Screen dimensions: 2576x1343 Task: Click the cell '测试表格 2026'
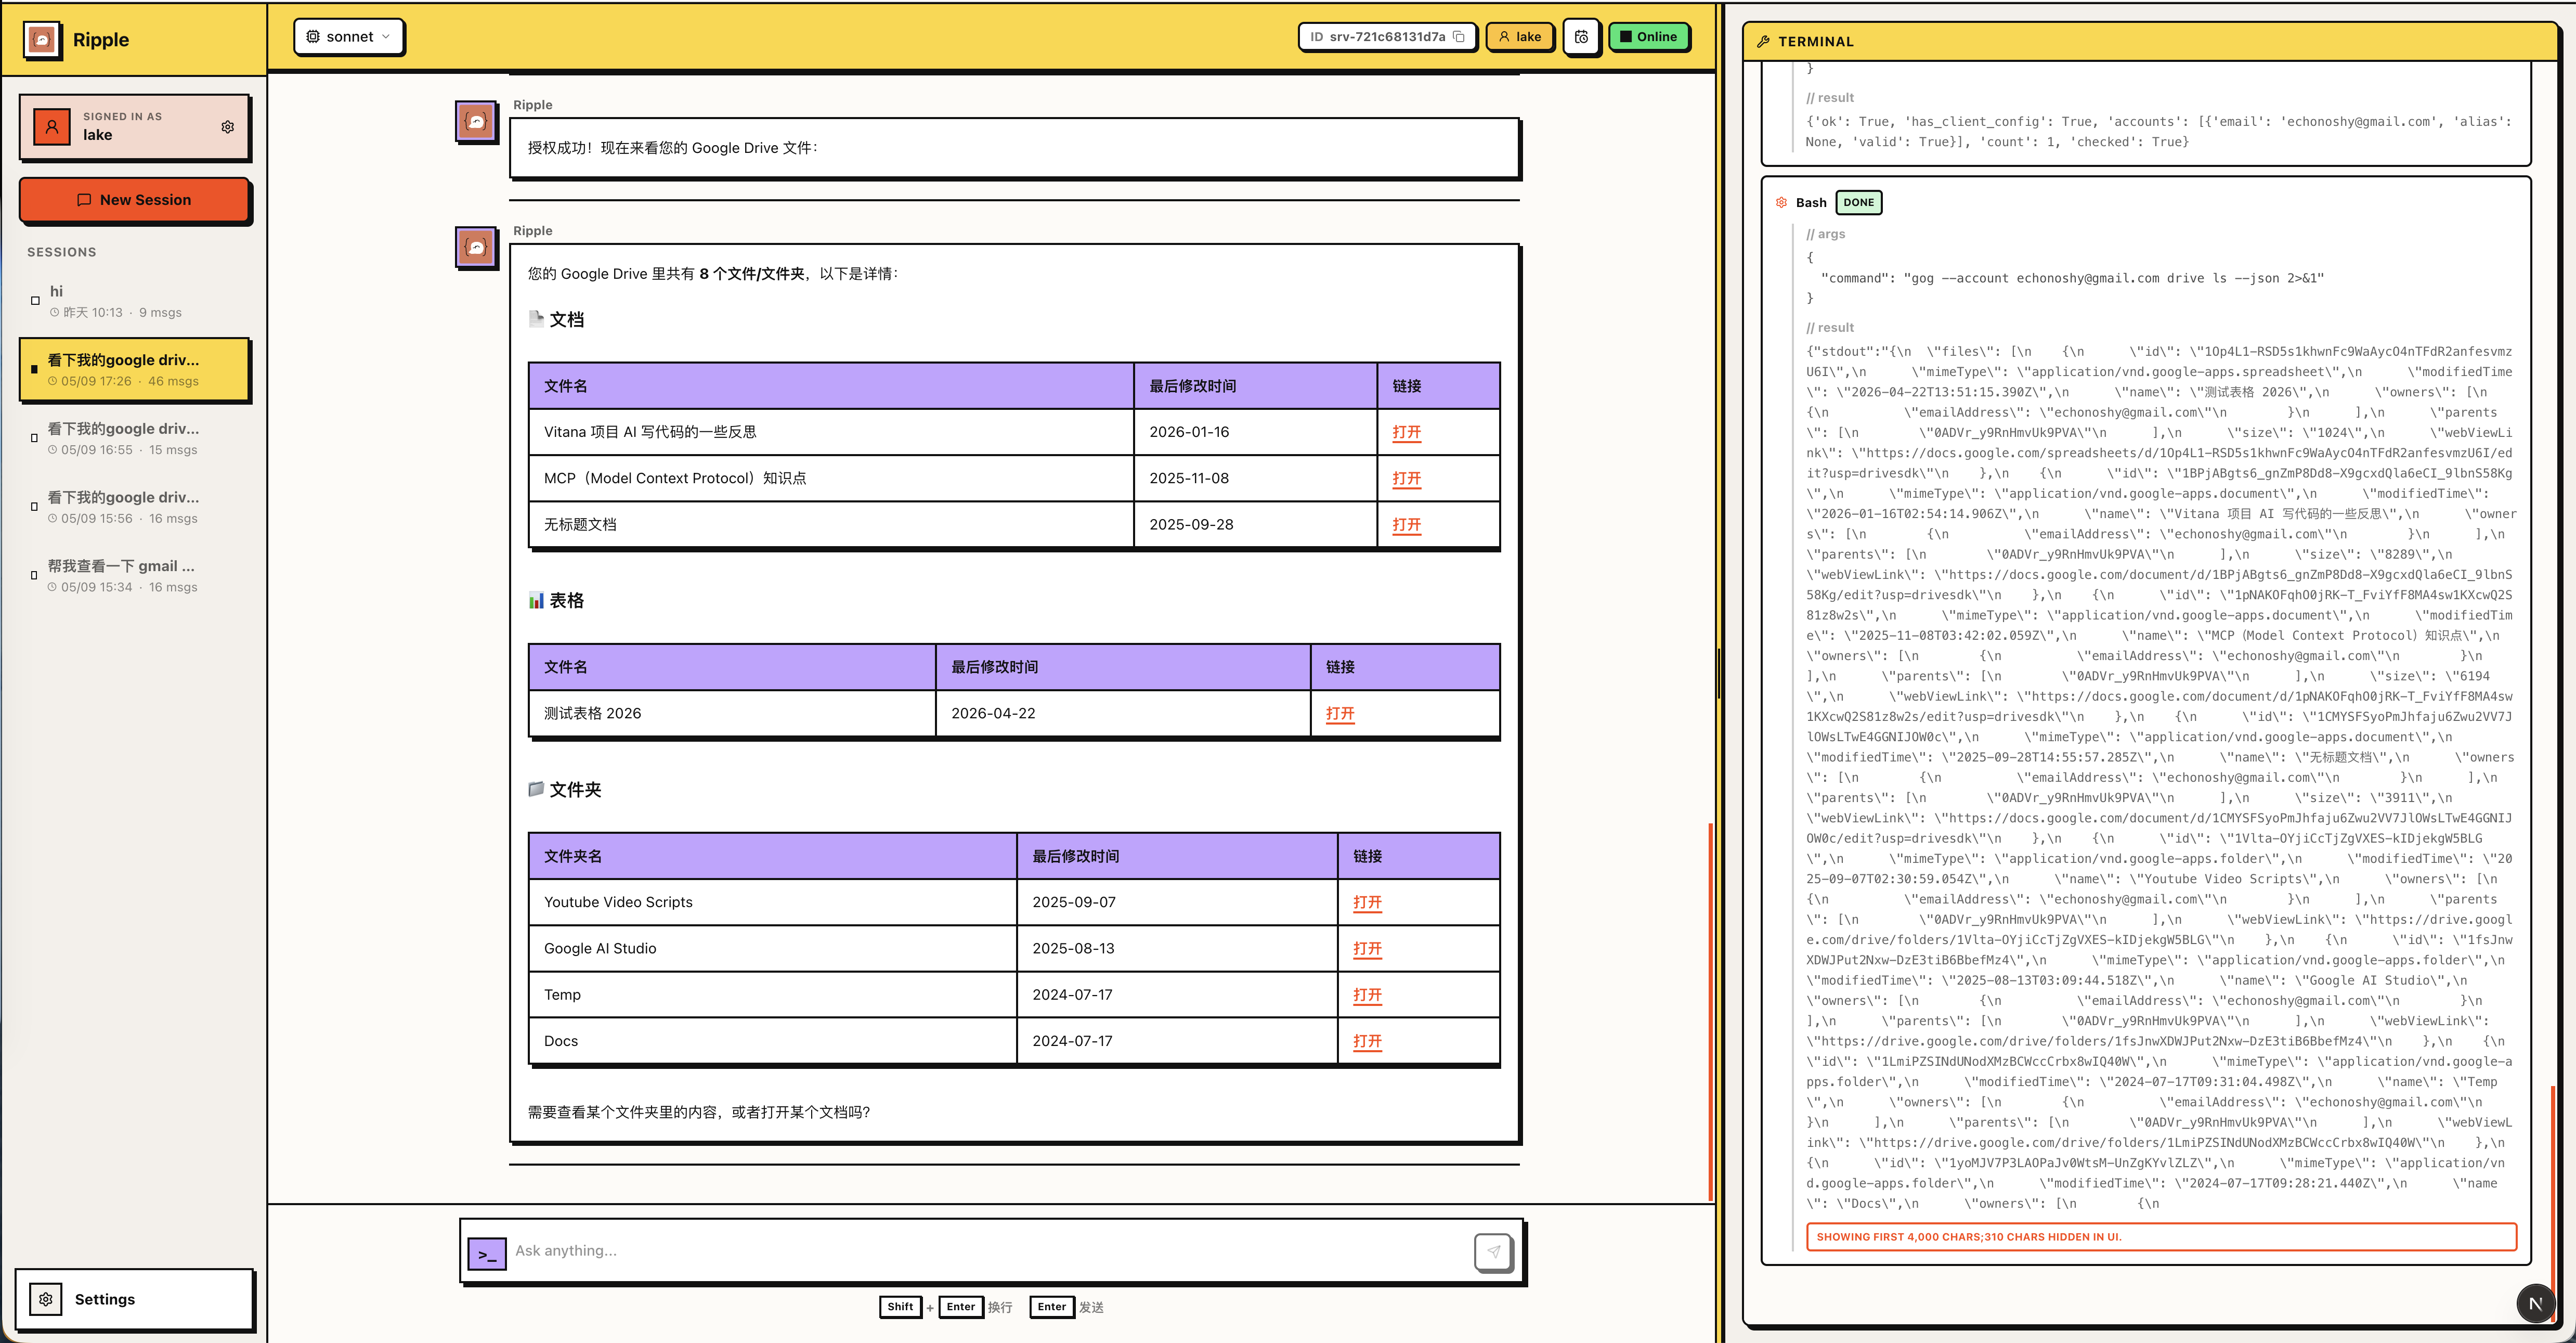[732, 713]
